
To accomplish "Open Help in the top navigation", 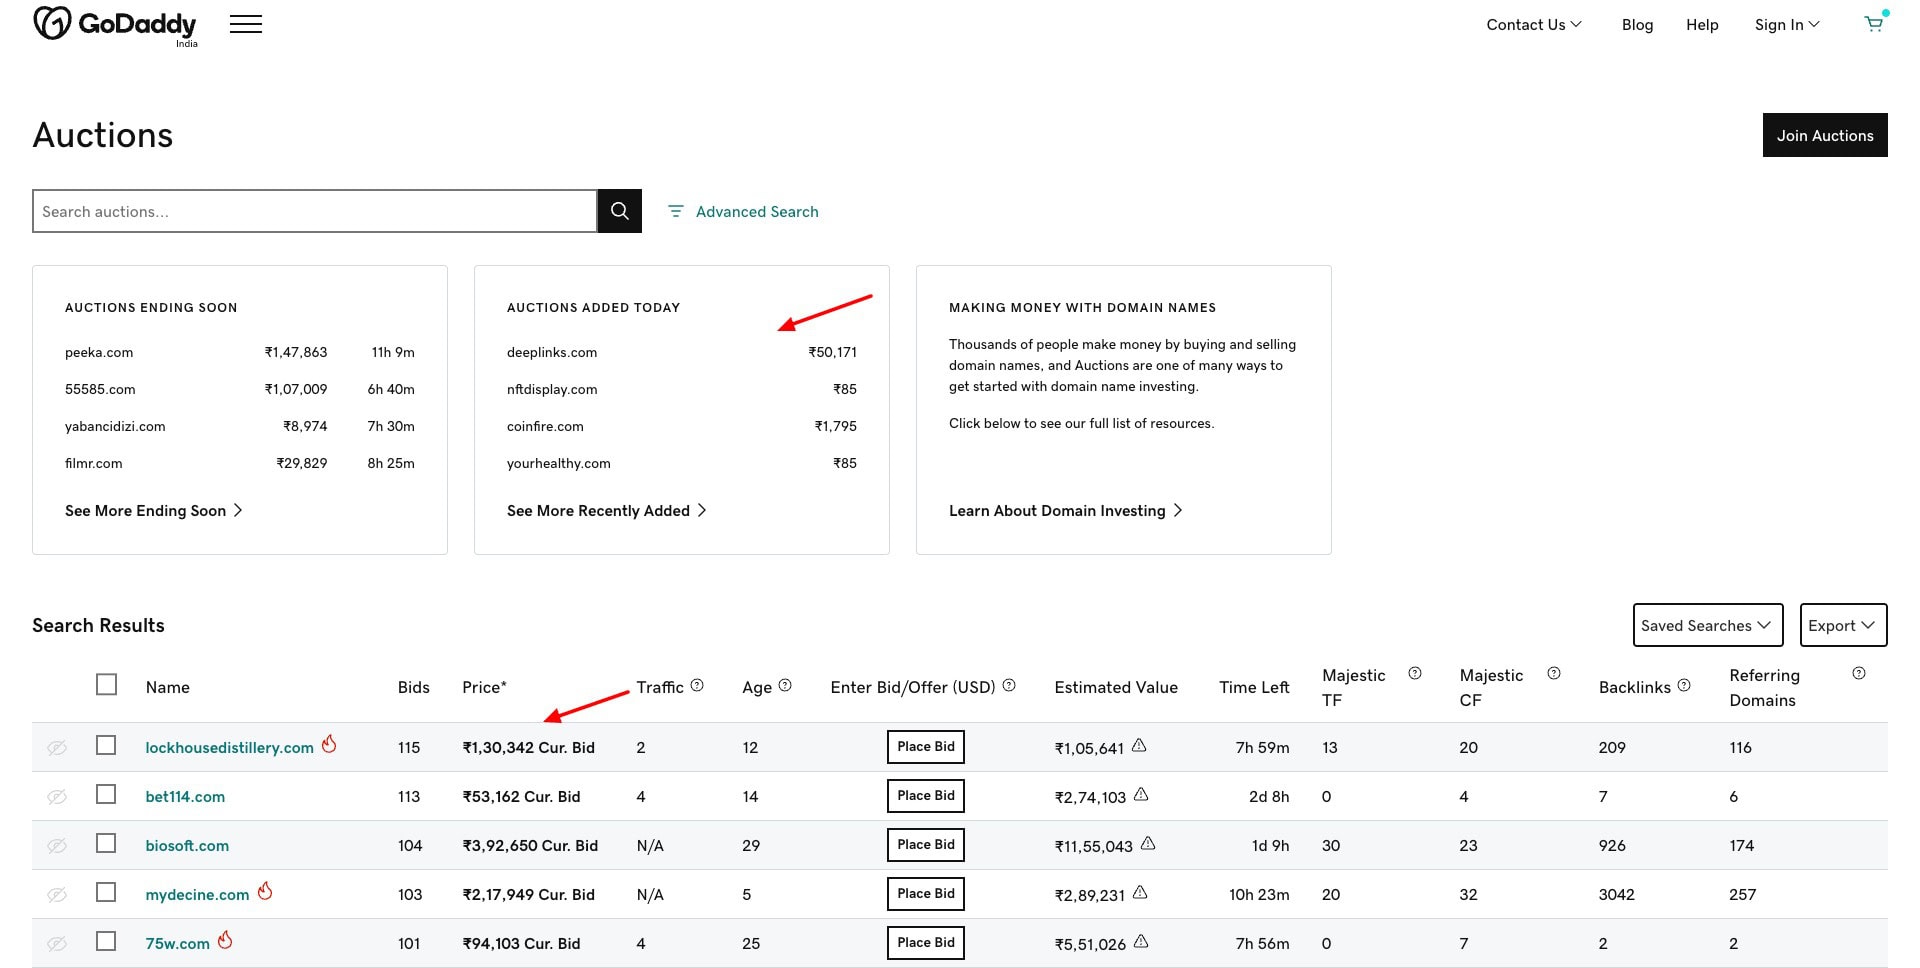I will 1701,25.
